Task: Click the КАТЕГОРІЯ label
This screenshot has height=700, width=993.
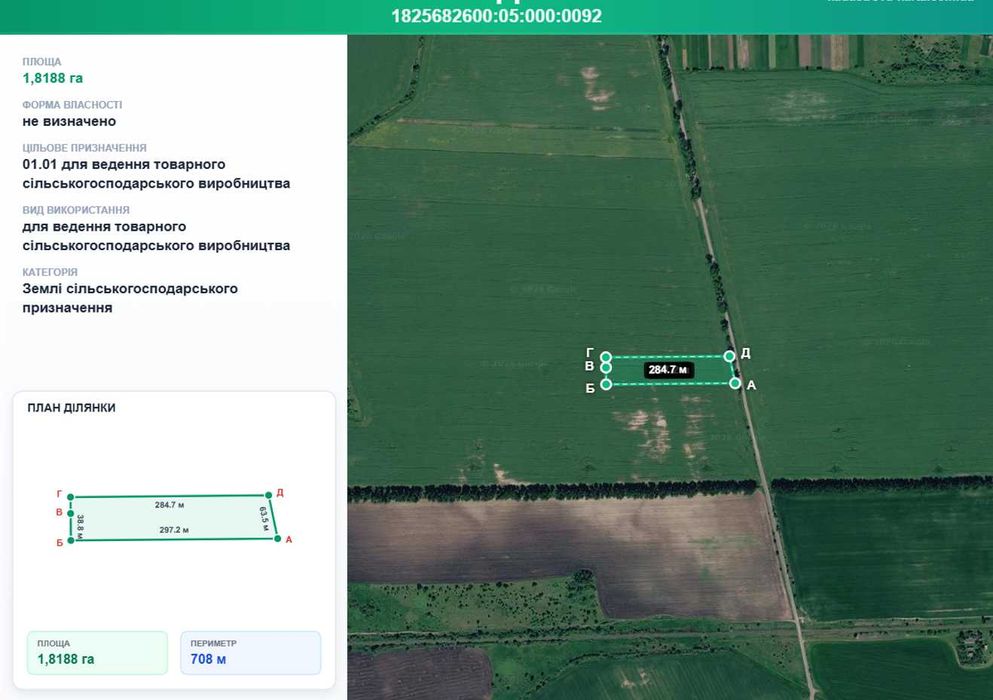Action: click(x=50, y=272)
